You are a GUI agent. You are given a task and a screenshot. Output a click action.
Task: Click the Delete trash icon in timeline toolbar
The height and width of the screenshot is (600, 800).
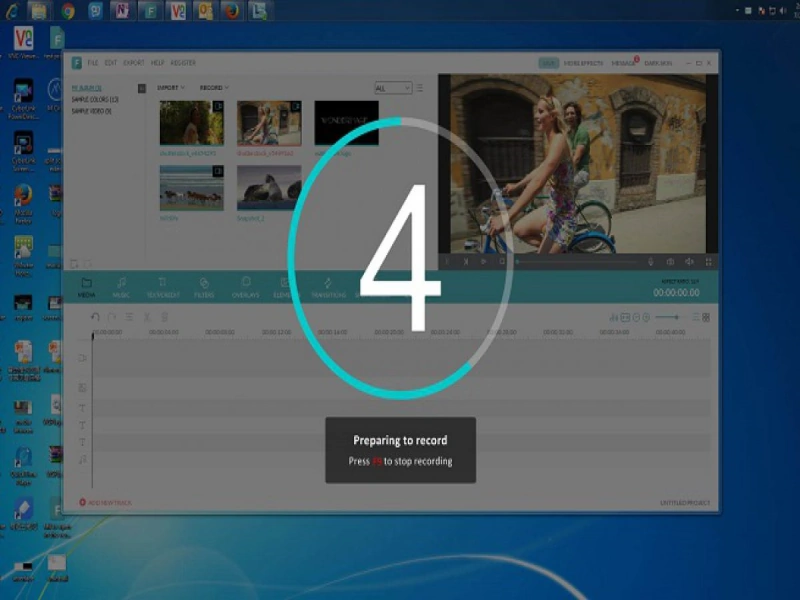click(164, 317)
